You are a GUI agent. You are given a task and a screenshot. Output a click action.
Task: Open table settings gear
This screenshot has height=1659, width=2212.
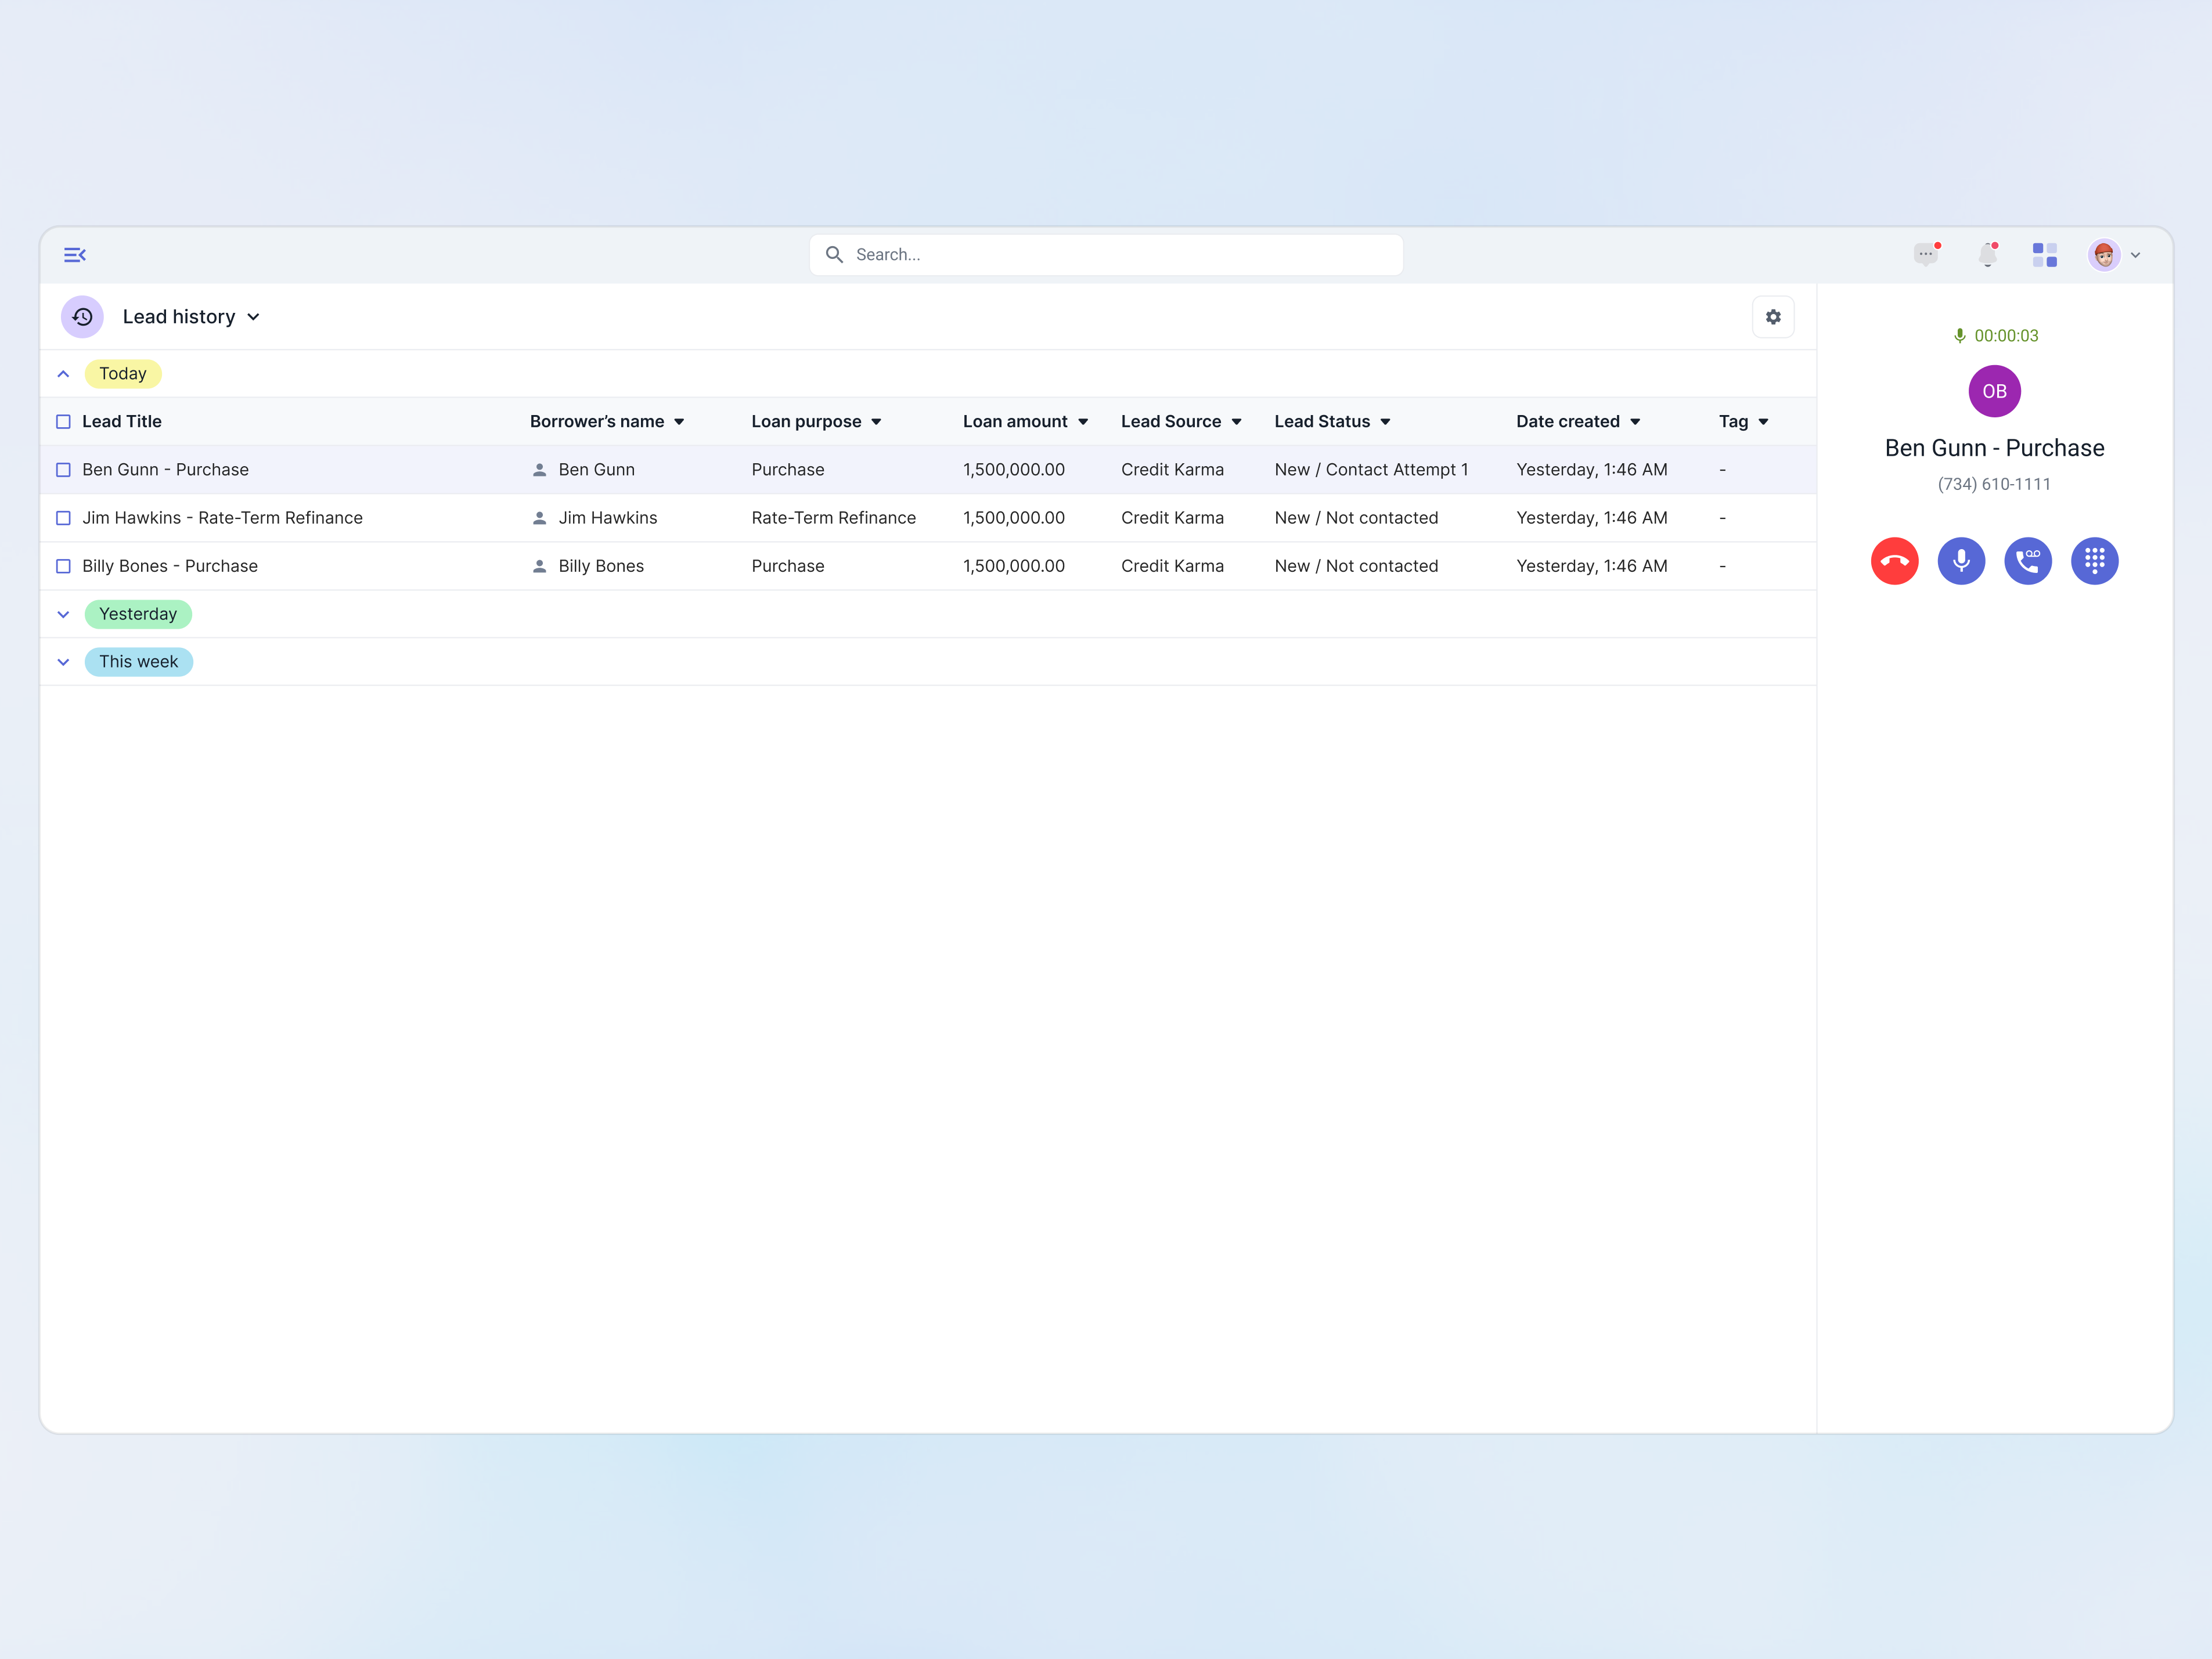tap(1773, 317)
